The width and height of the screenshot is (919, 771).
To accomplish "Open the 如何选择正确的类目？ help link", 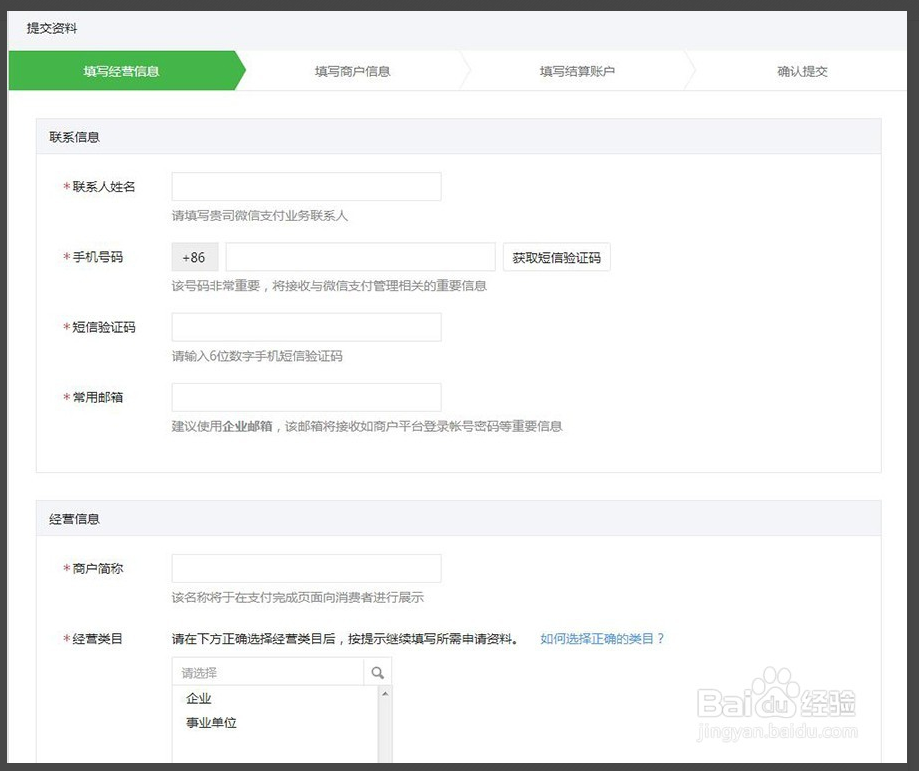I will [602, 638].
